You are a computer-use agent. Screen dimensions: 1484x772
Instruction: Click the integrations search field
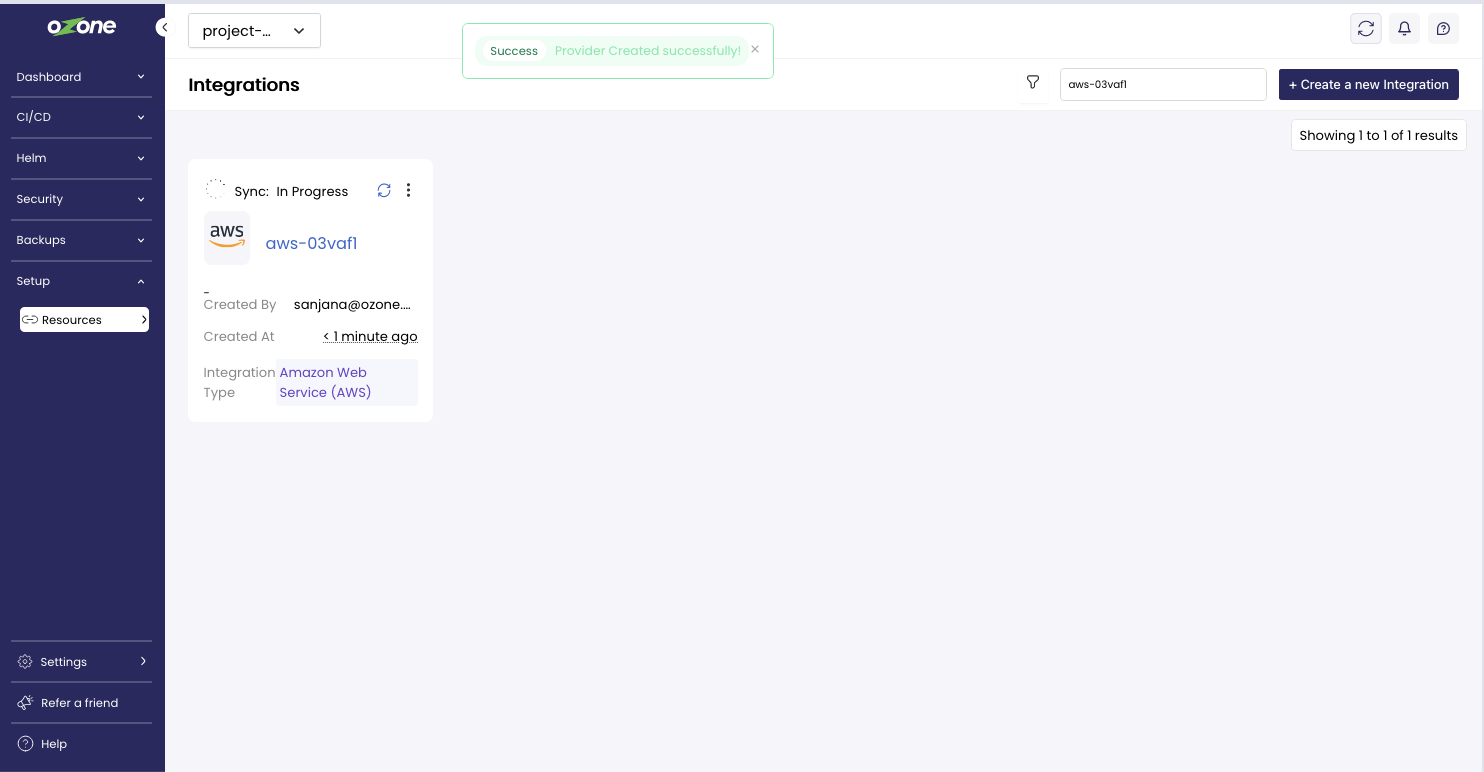click(x=1162, y=85)
